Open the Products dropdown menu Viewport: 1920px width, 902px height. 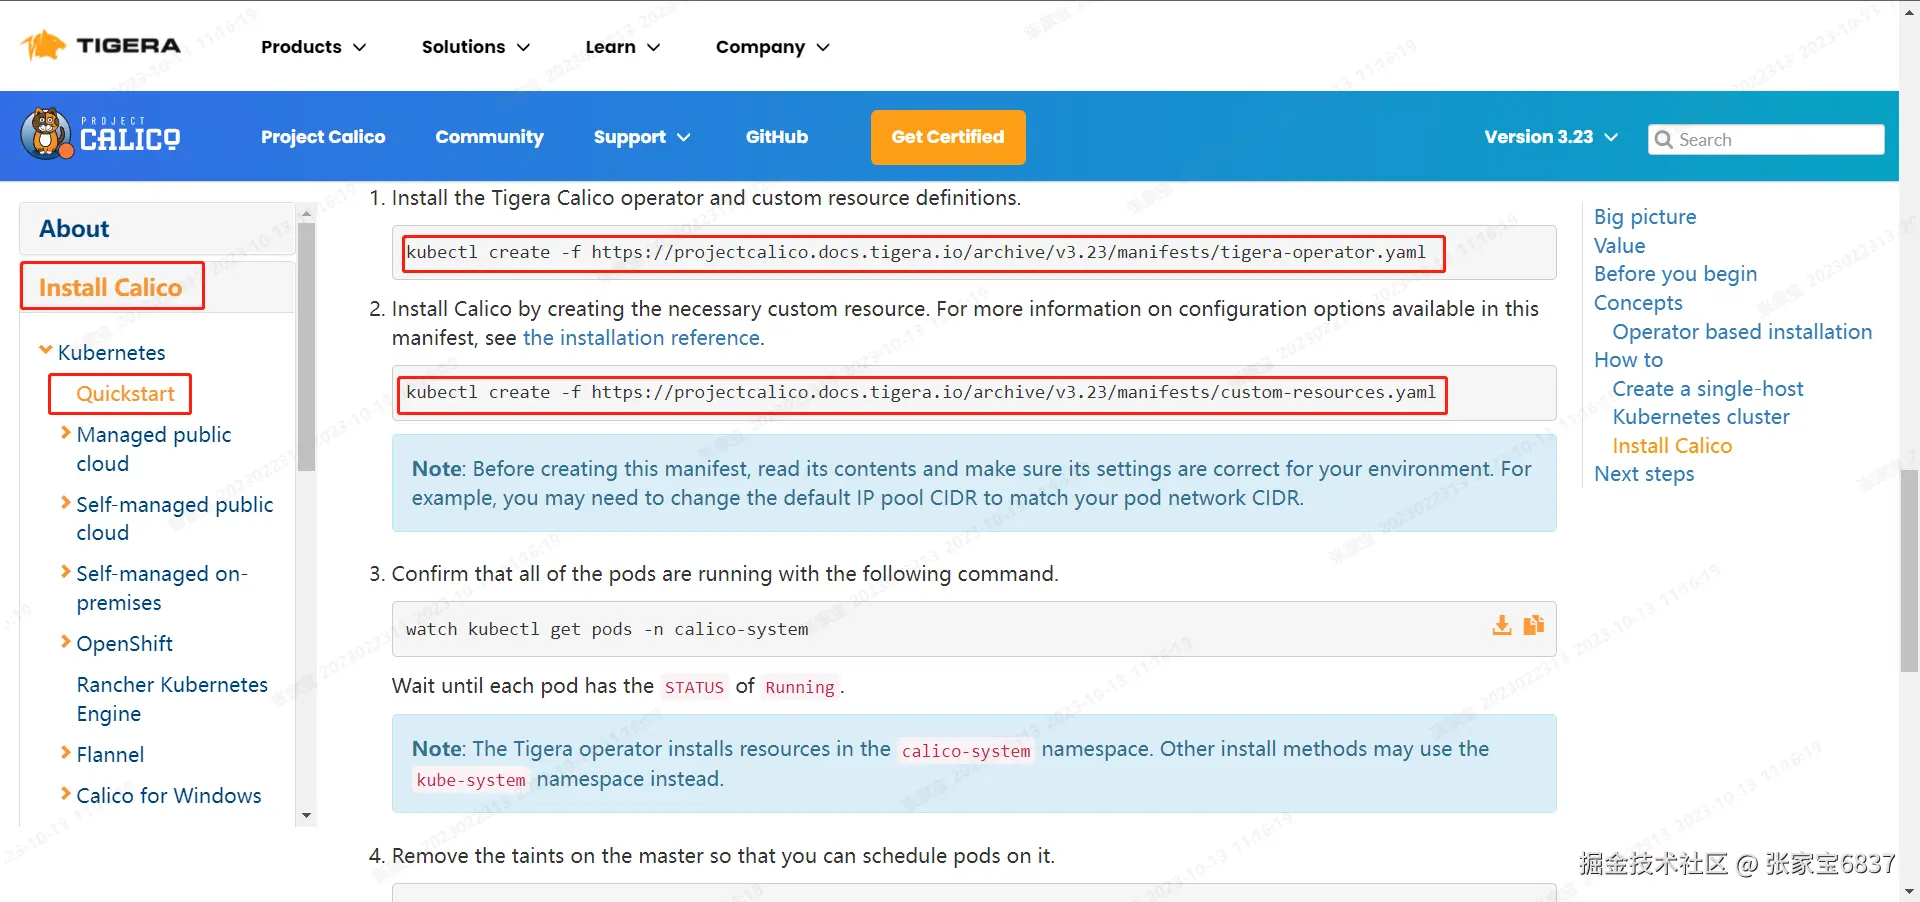coord(313,47)
